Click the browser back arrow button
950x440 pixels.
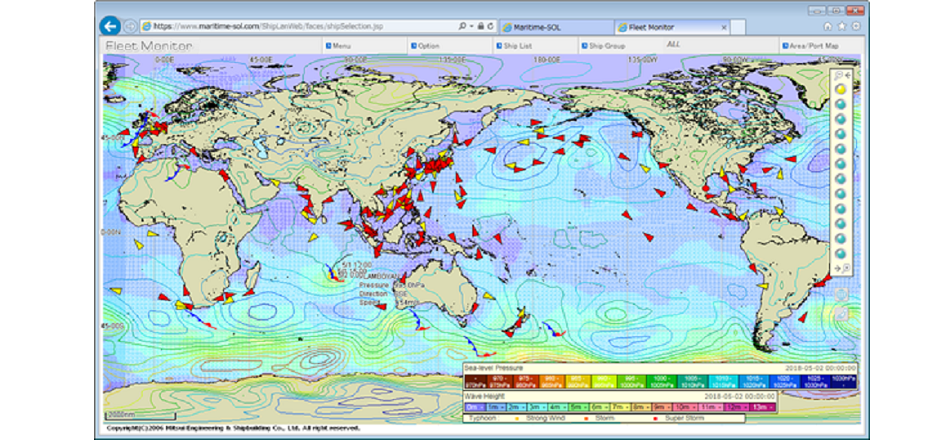tap(112, 25)
